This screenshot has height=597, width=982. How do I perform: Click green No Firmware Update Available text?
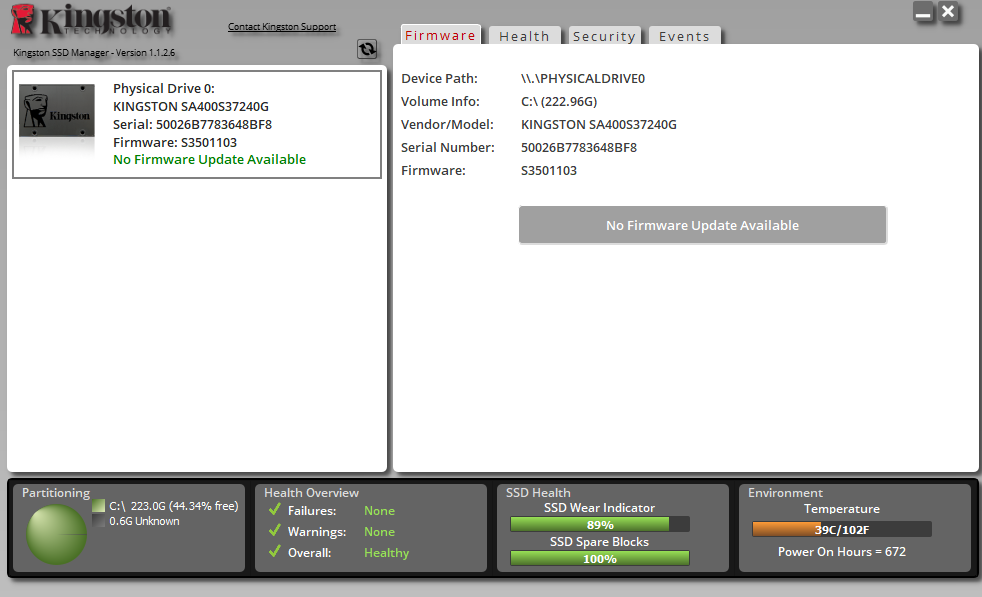click(209, 160)
